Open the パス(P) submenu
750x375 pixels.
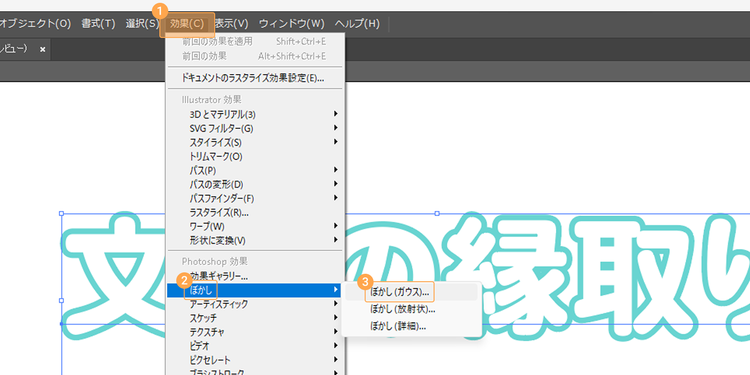click(254, 170)
